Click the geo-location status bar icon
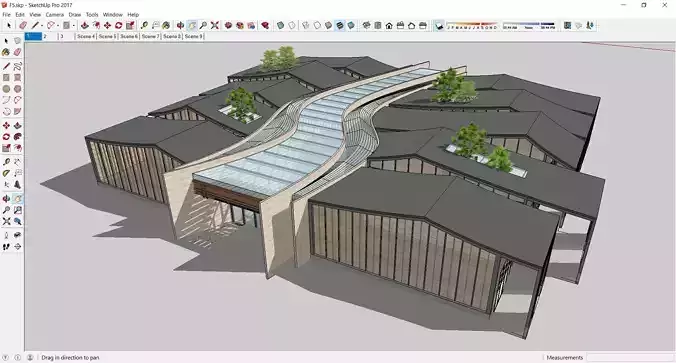The image size is (676, 363). tap(6, 357)
